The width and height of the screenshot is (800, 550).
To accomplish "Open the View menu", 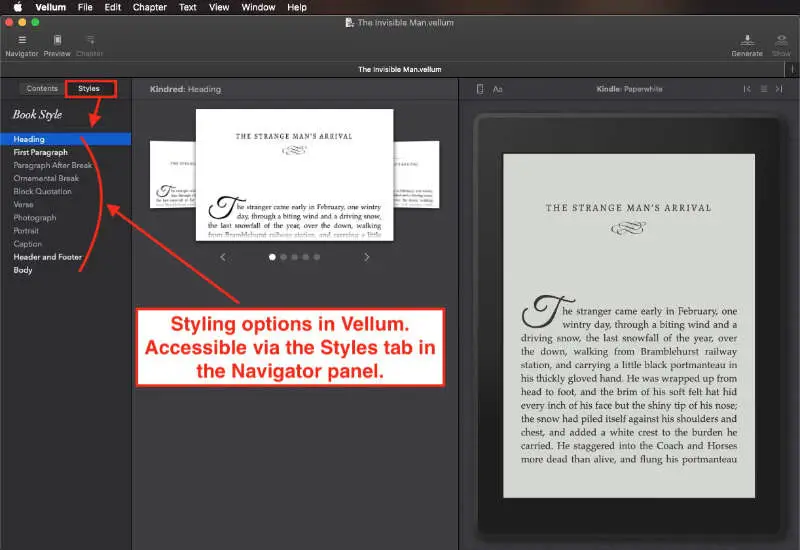I will pyautogui.click(x=219, y=7).
